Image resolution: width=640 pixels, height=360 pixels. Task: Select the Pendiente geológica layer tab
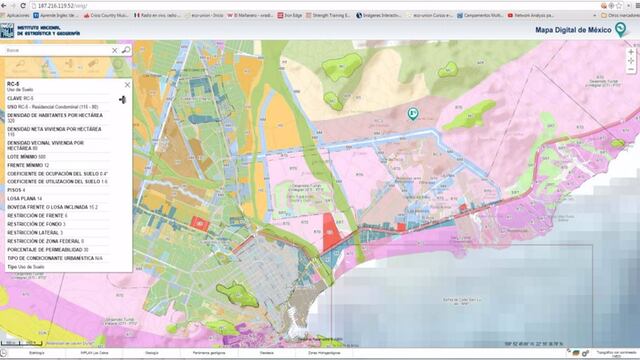click(209, 353)
